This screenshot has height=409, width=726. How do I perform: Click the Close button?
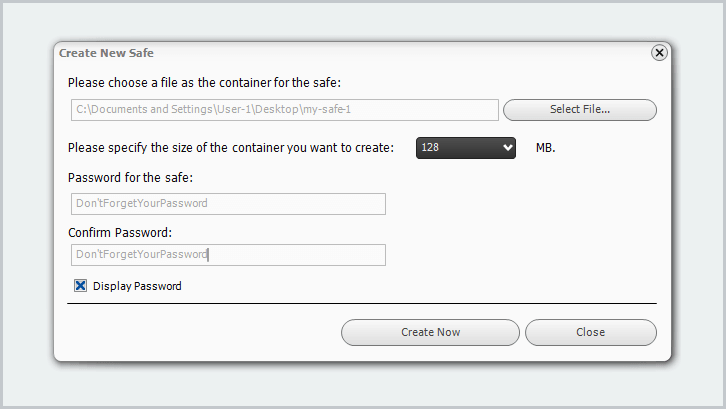591,332
